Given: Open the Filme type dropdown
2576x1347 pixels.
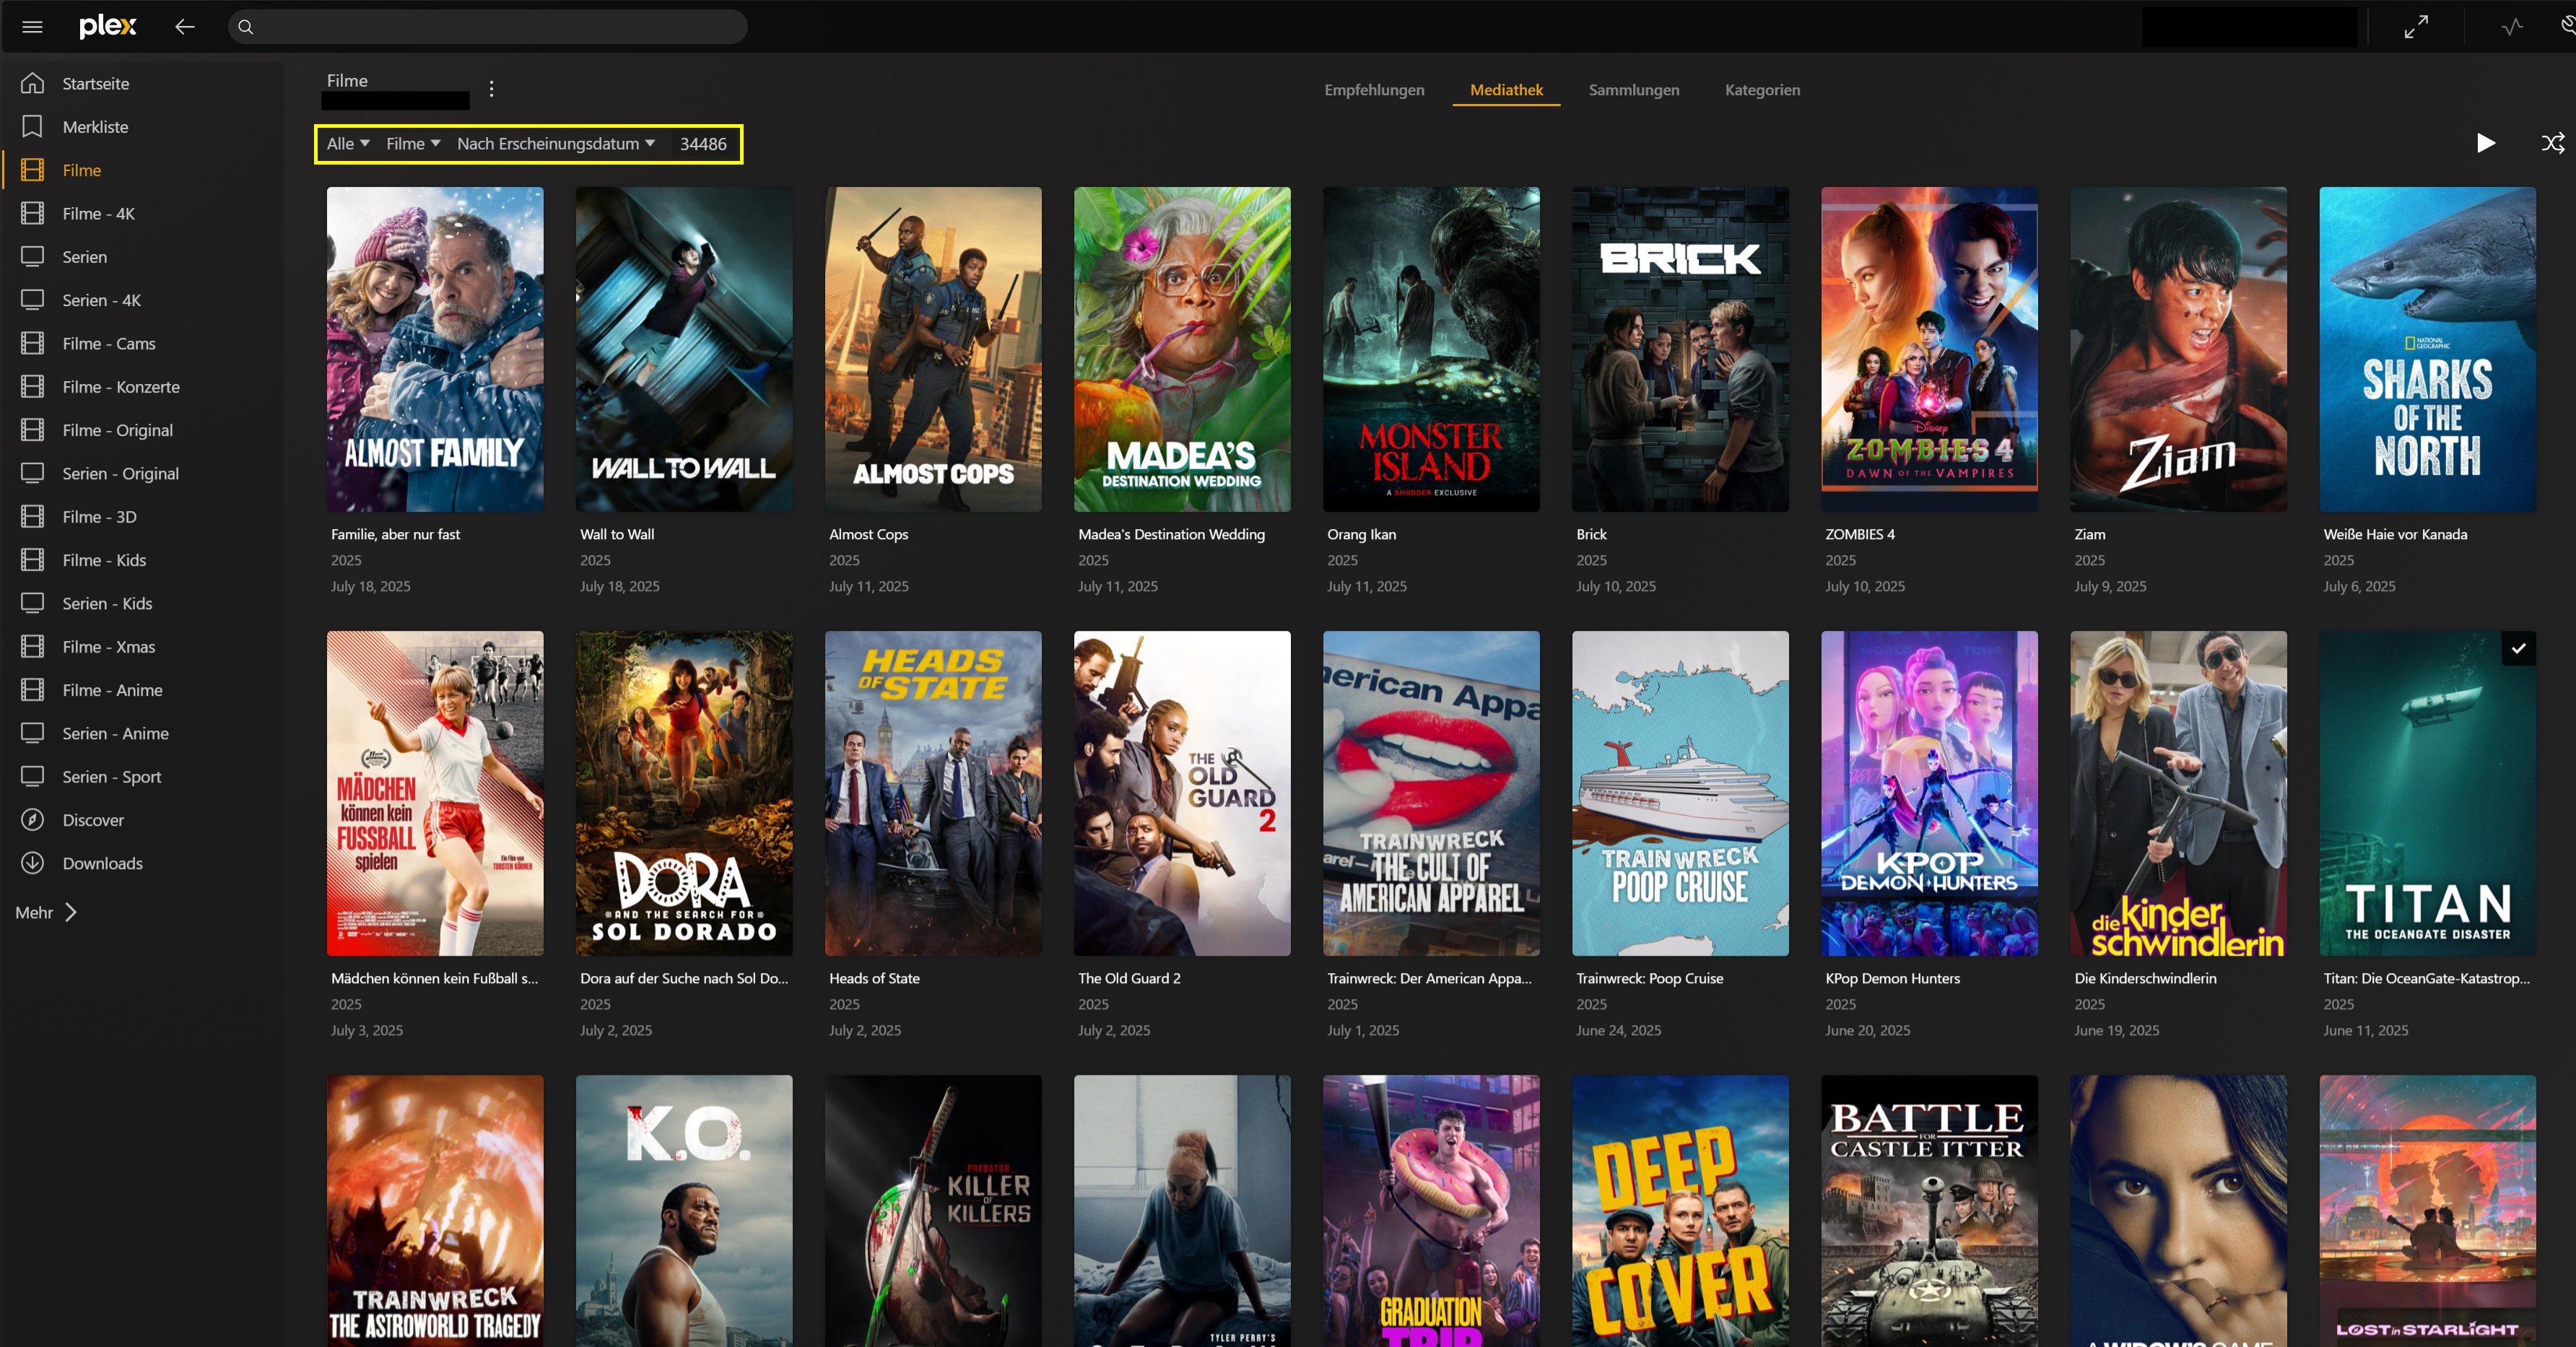Looking at the screenshot, I should pos(413,144).
